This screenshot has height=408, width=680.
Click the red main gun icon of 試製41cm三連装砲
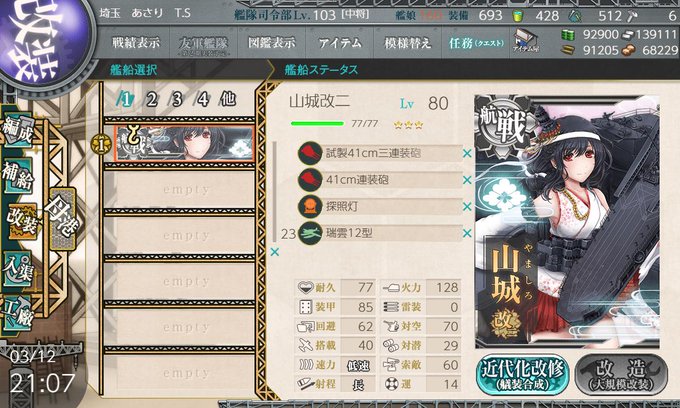coord(310,153)
